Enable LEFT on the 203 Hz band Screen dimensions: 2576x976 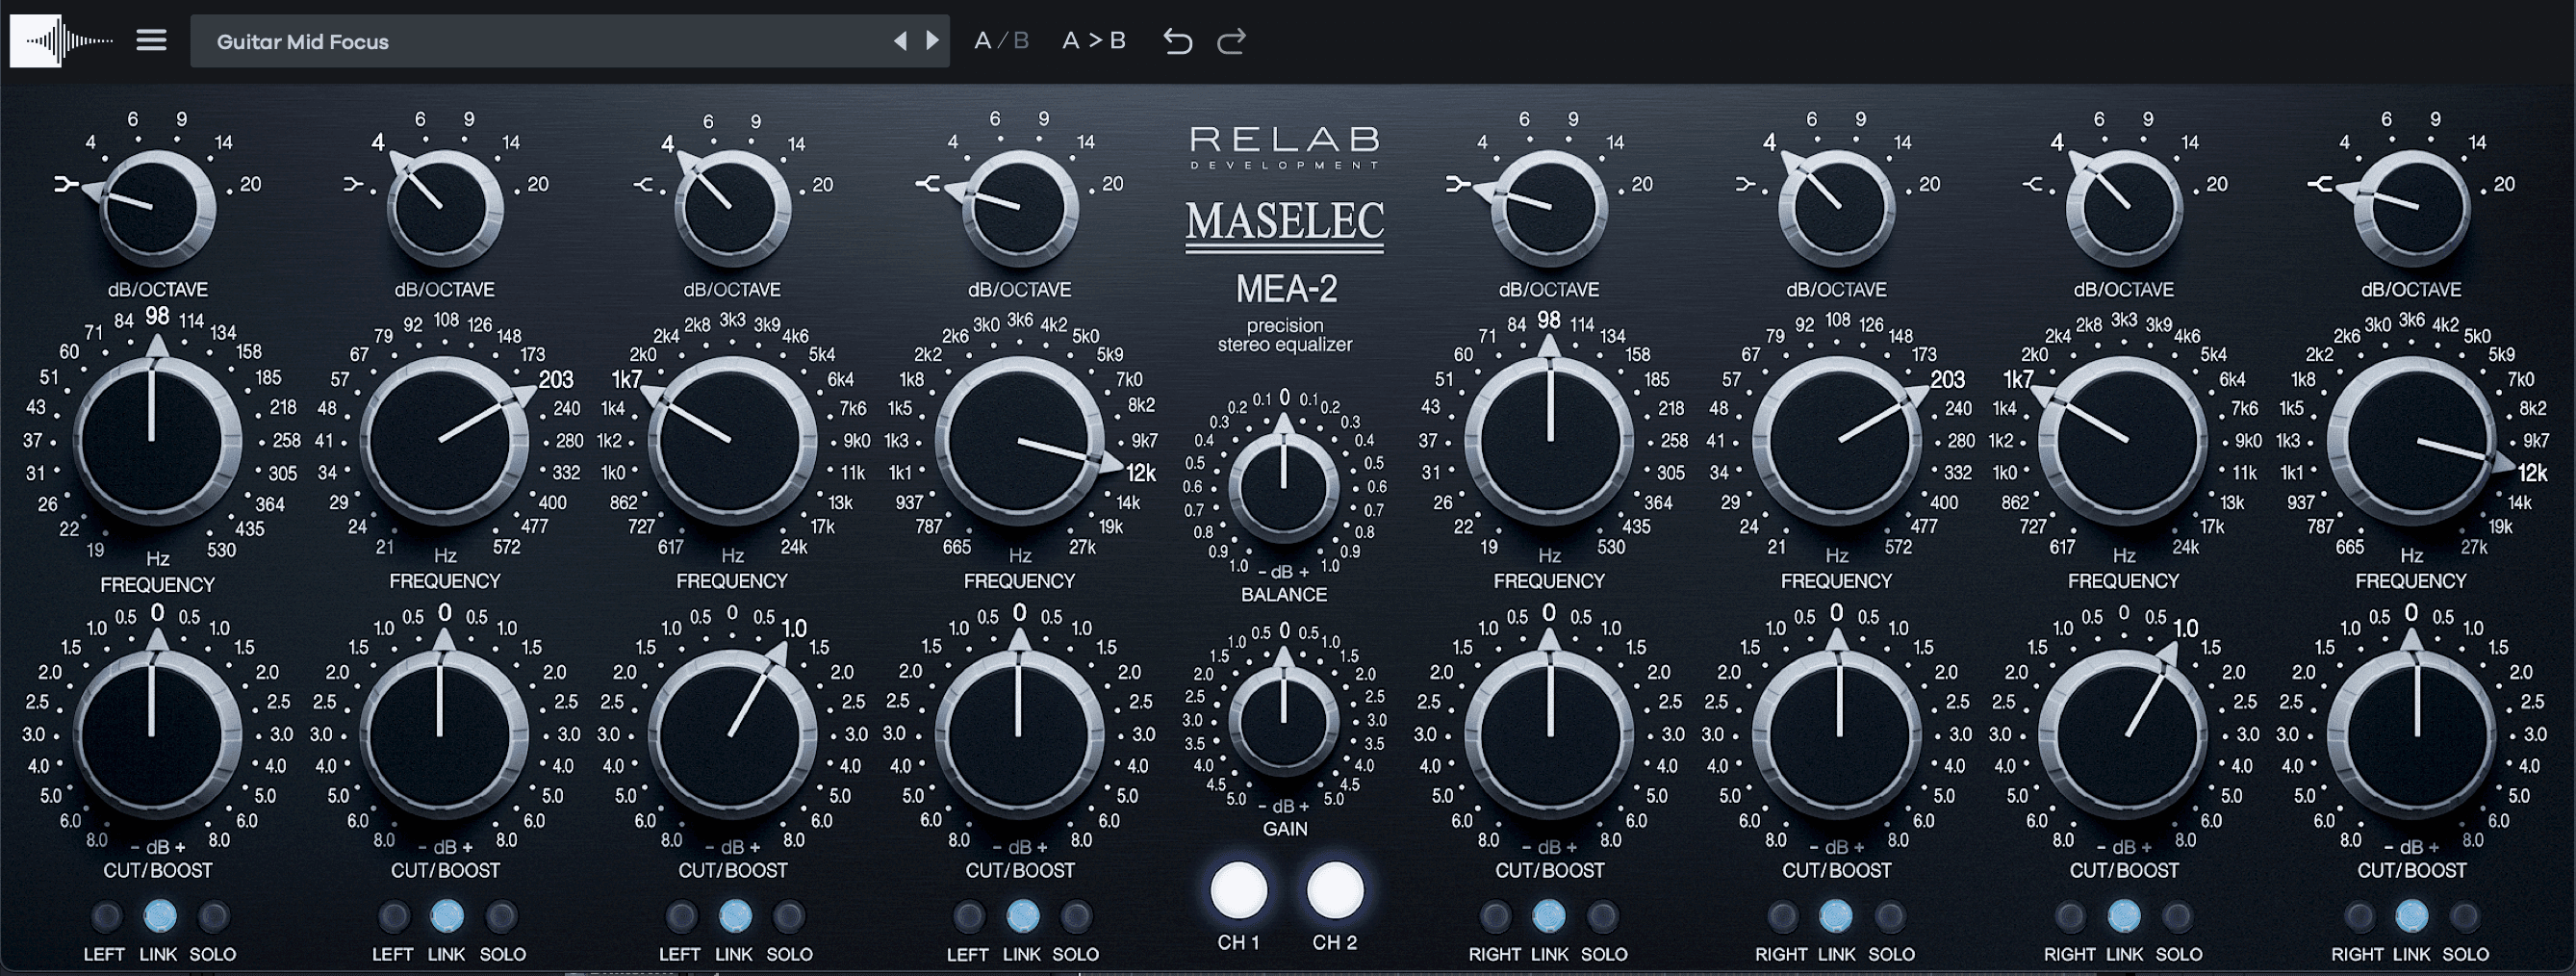tap(394, 916)
